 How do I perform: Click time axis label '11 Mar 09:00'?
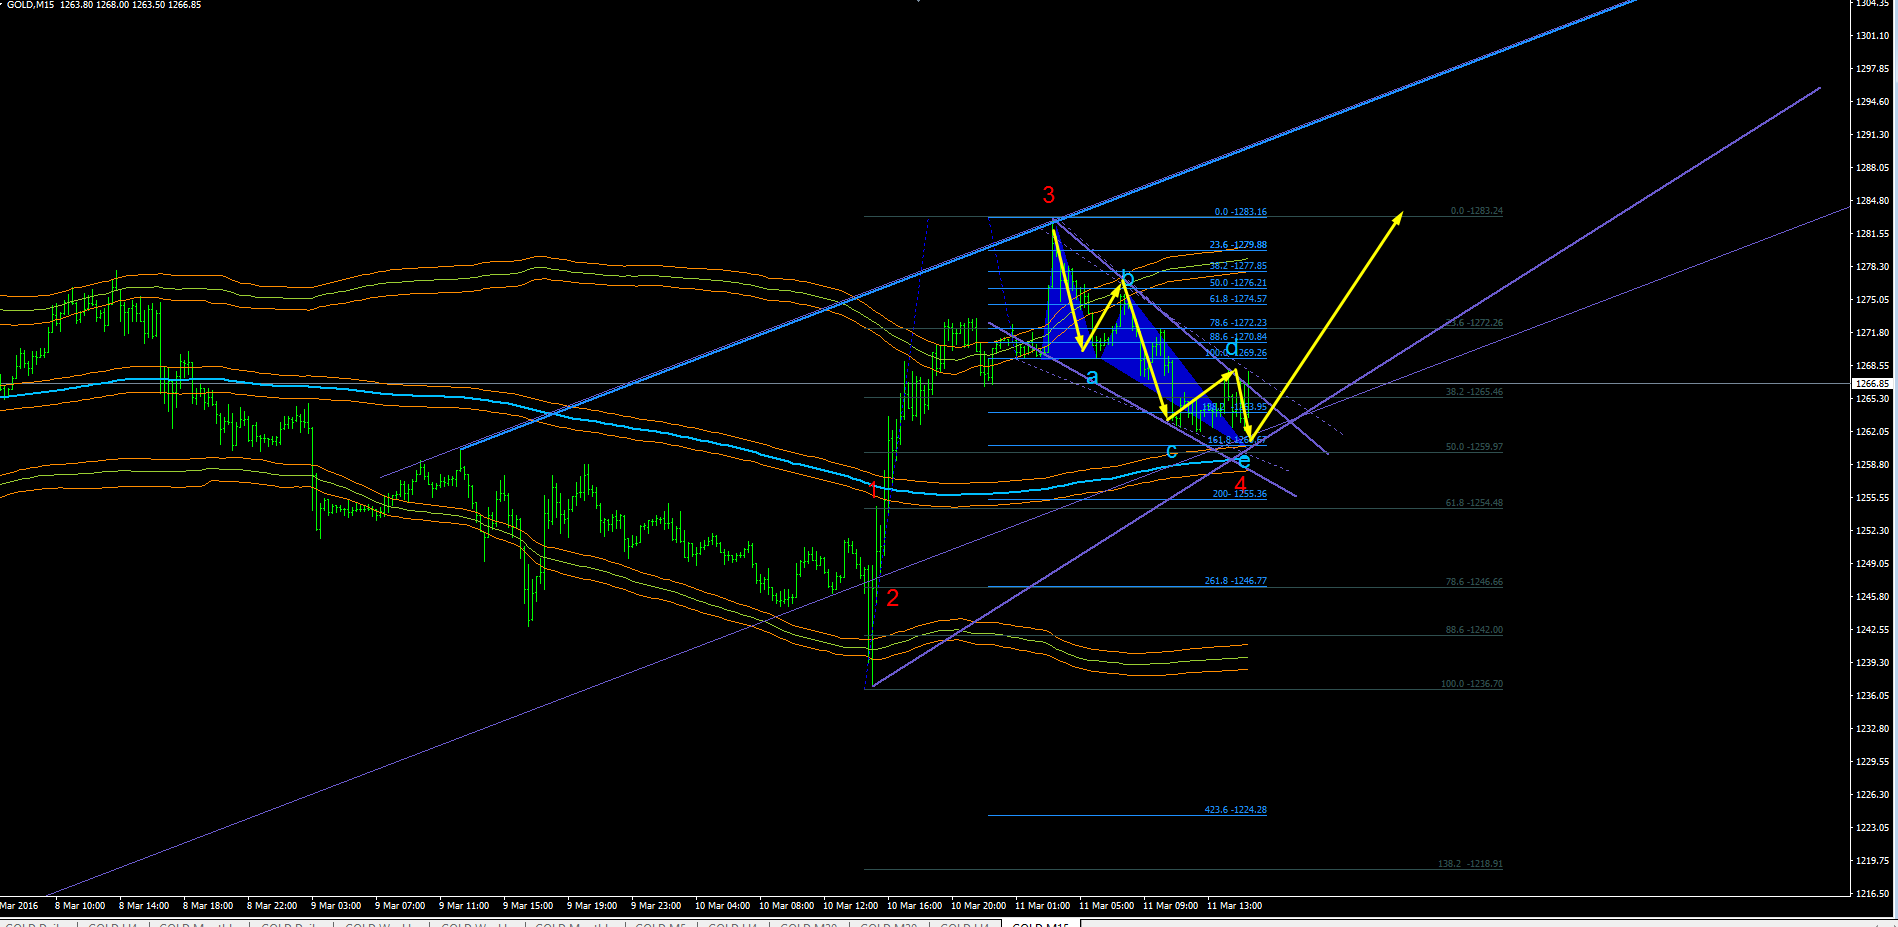point(1170,906)
